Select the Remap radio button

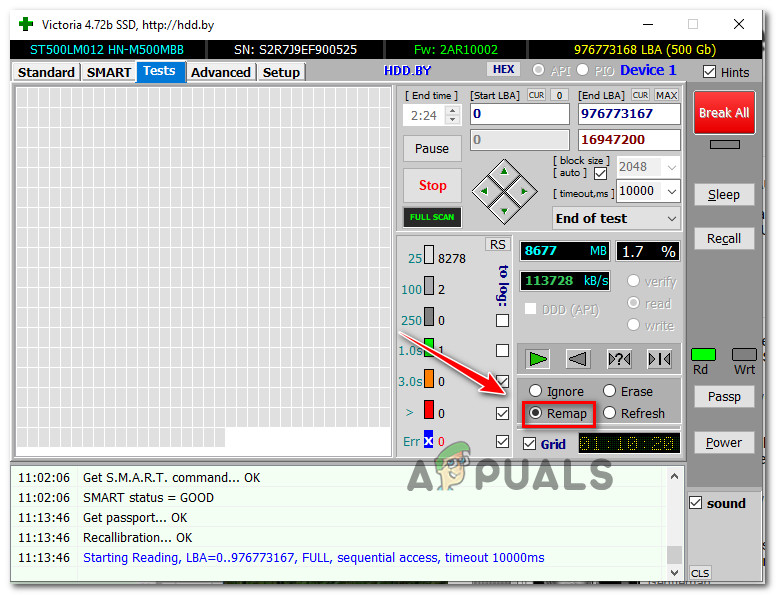[x=535, y=413]
